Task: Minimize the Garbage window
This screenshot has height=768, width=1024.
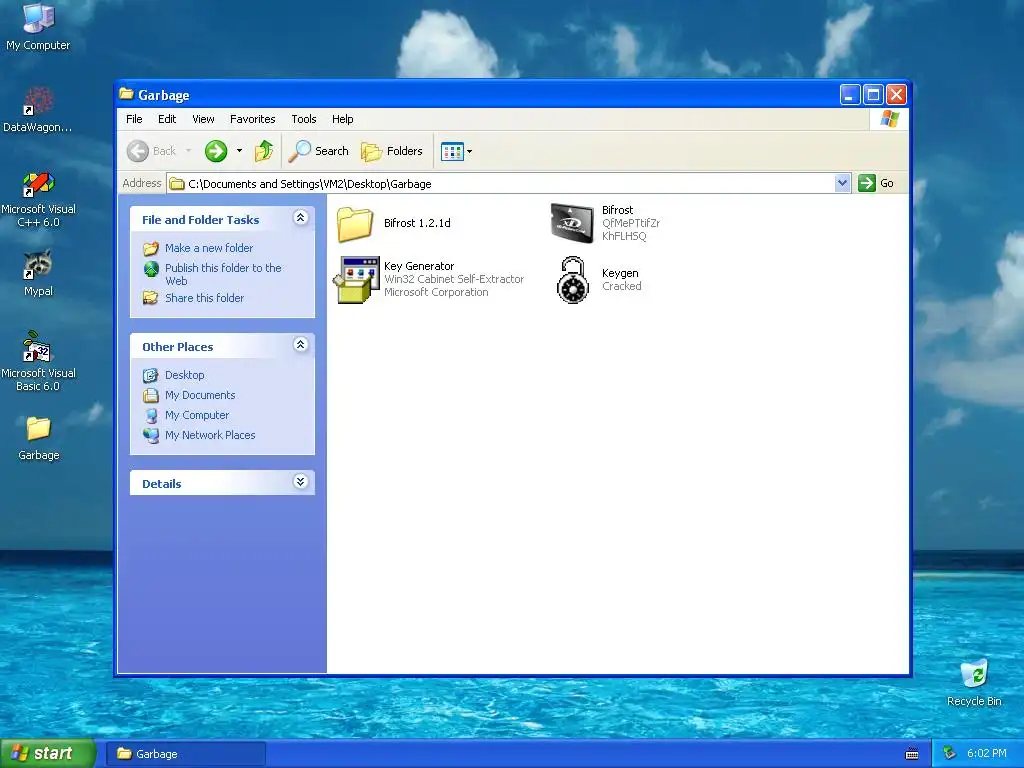Action: coord(850,95)
